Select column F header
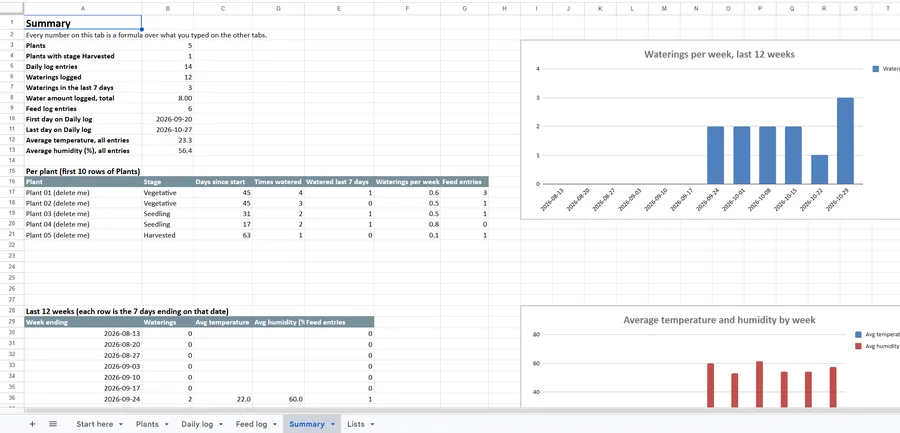The width and height of the screenshot is (900, 433). pyautogui.click(x=407, y=8)
